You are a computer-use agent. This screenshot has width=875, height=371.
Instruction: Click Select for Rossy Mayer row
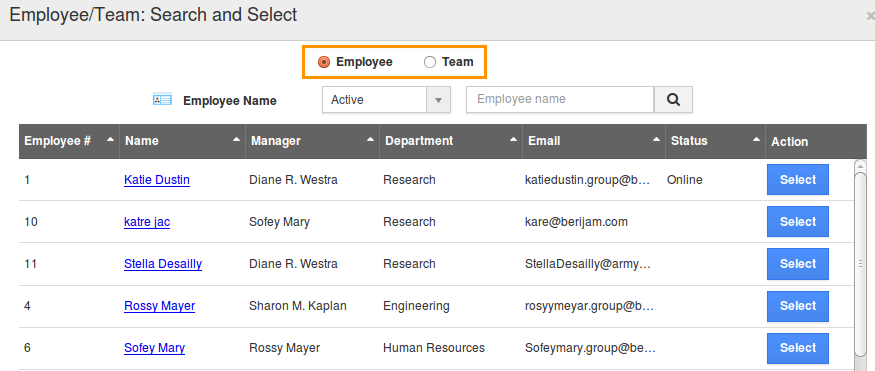pyautogui.click(x=798, y=306)
